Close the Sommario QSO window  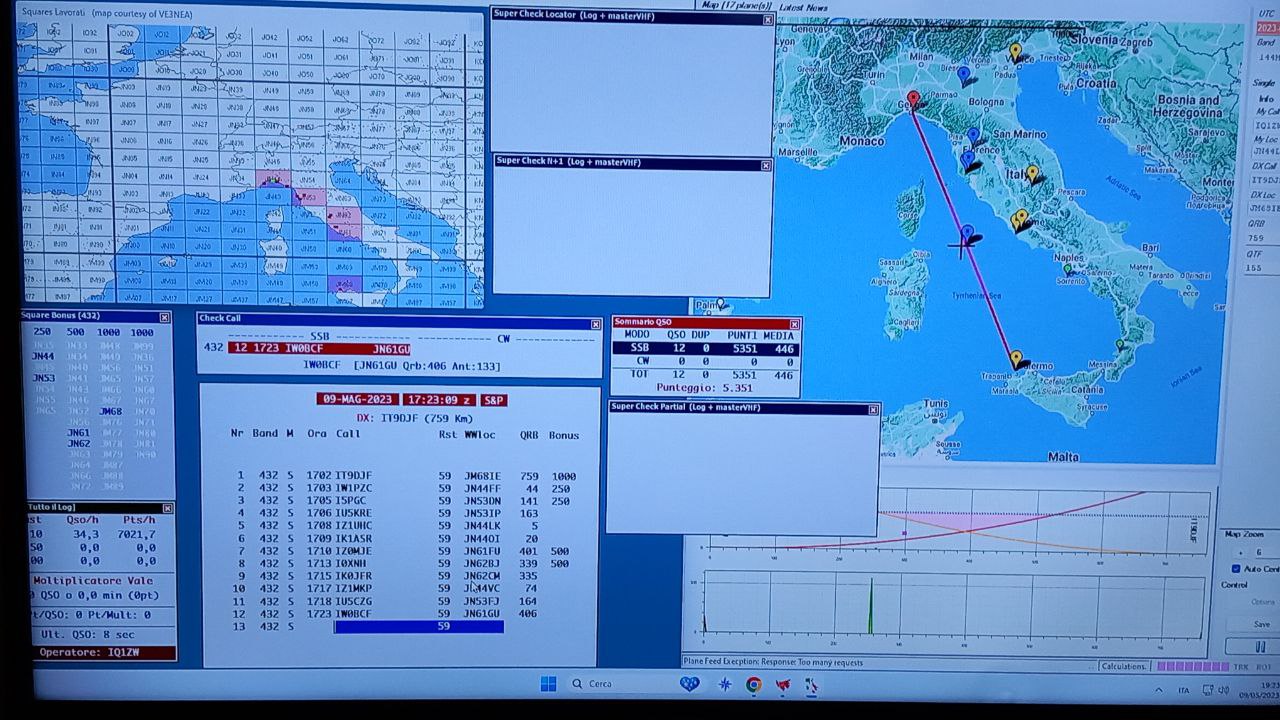coord(795,324)
